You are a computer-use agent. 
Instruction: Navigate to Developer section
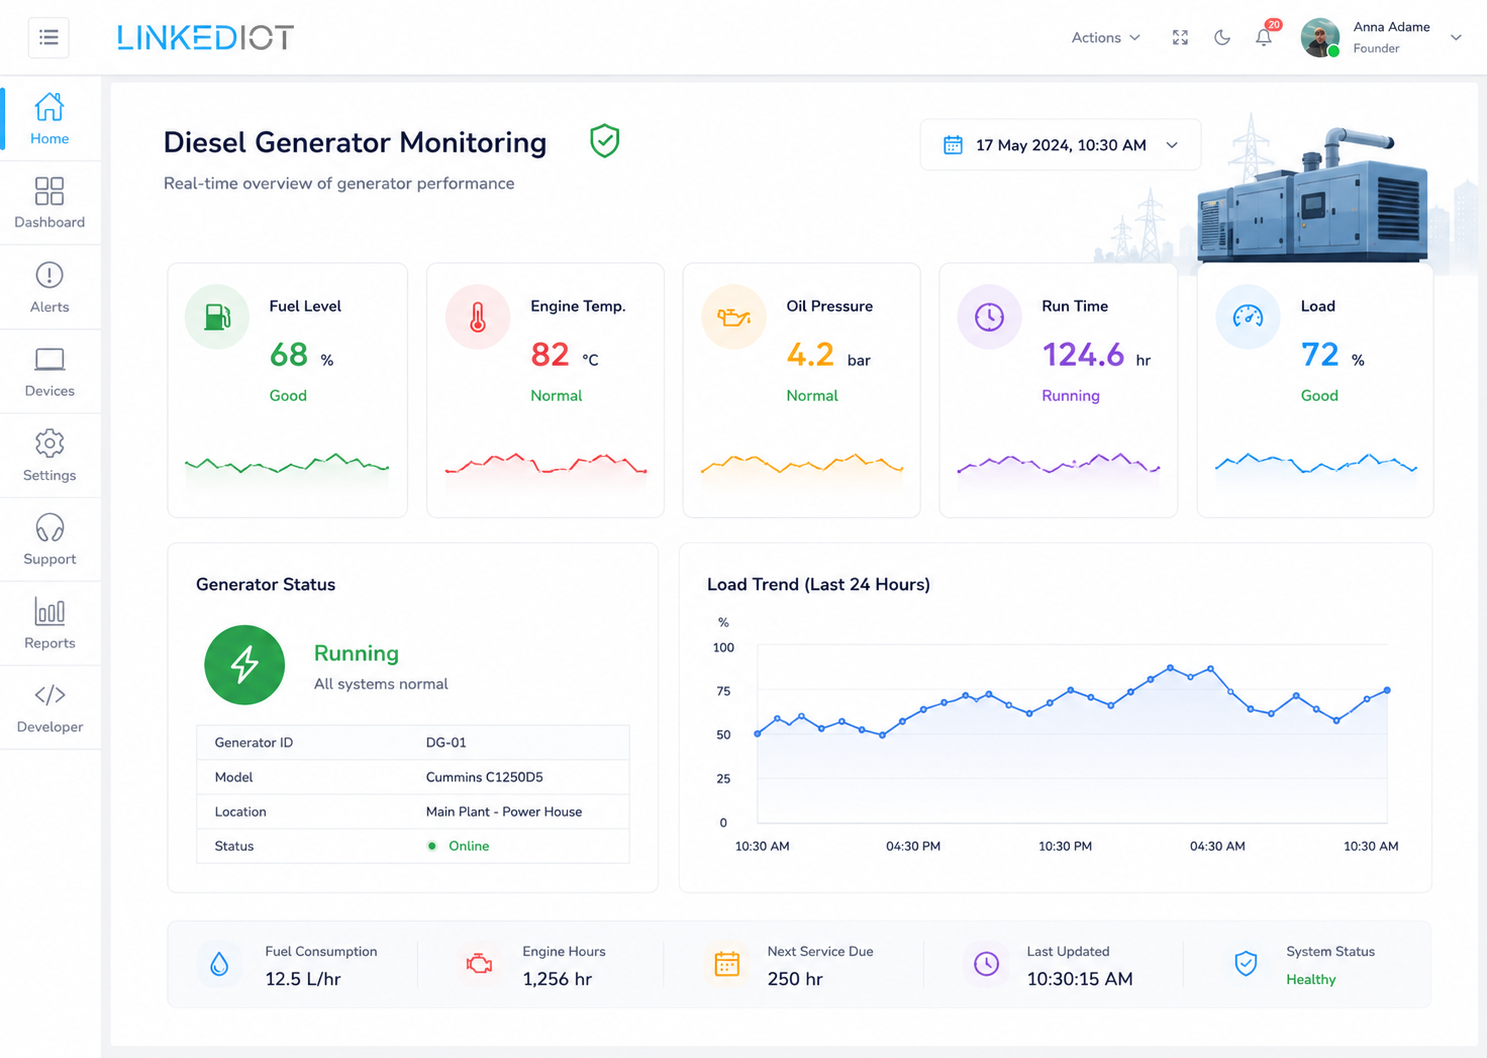(x=49, y=707)
